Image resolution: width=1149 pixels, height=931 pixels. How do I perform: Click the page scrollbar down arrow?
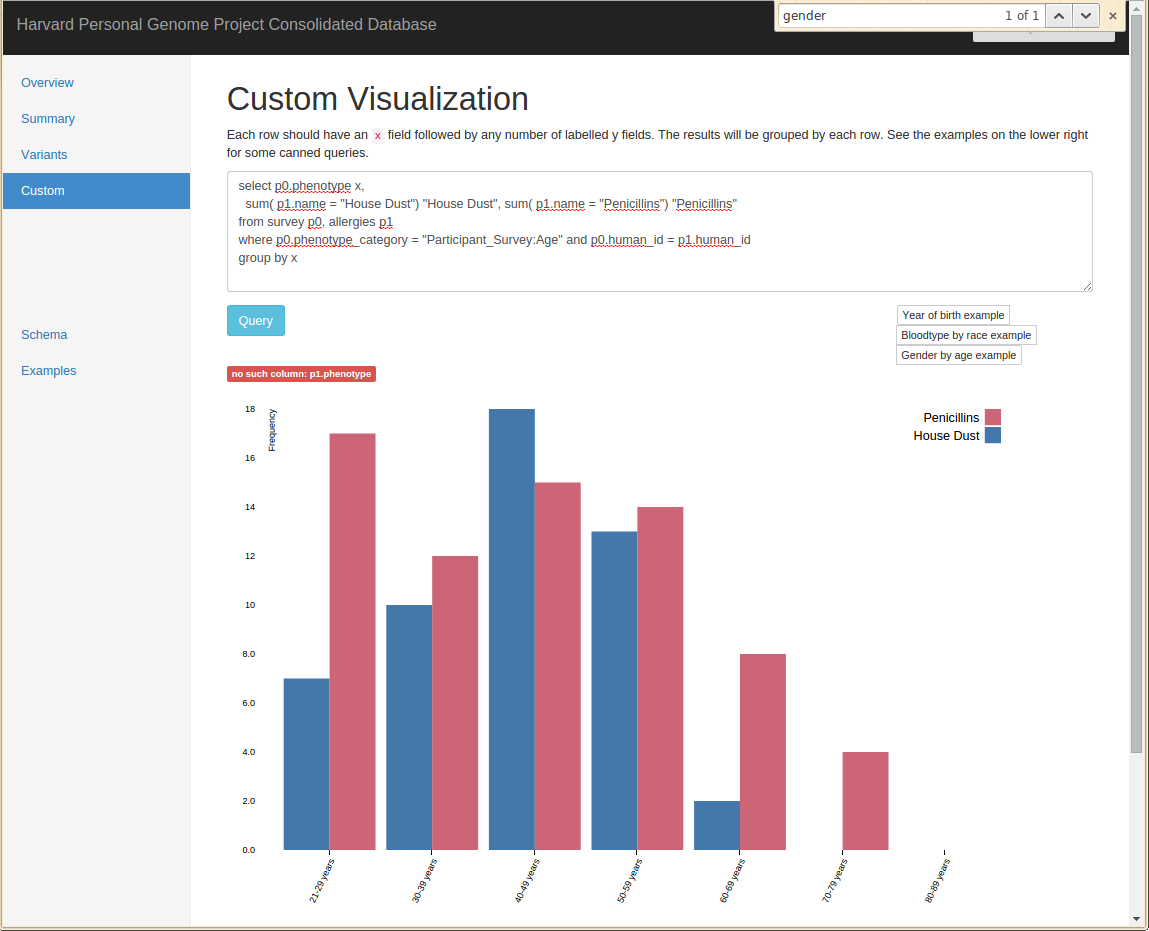(1136, 918)
